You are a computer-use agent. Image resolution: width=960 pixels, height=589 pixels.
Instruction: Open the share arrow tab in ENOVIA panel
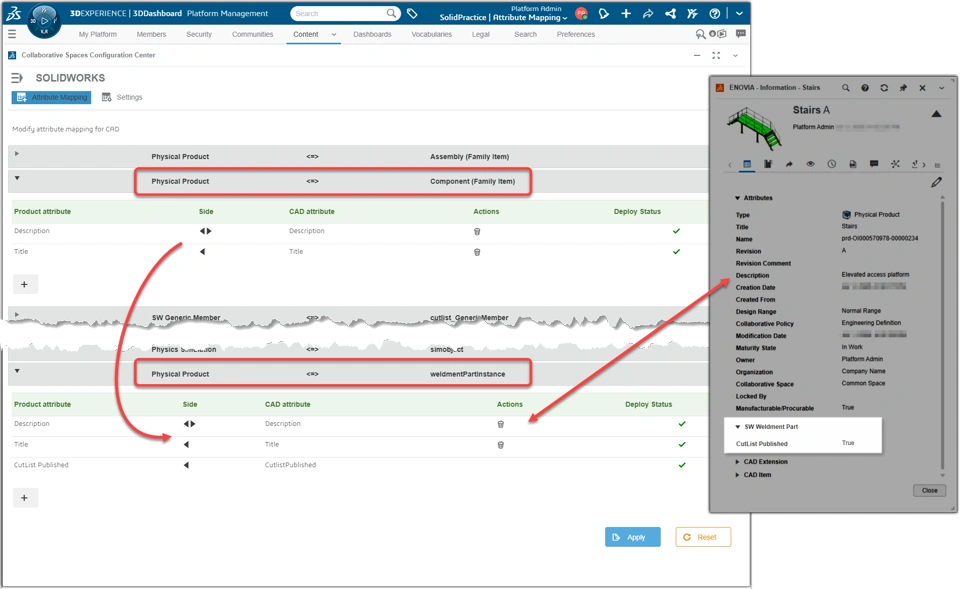[789, 164]
